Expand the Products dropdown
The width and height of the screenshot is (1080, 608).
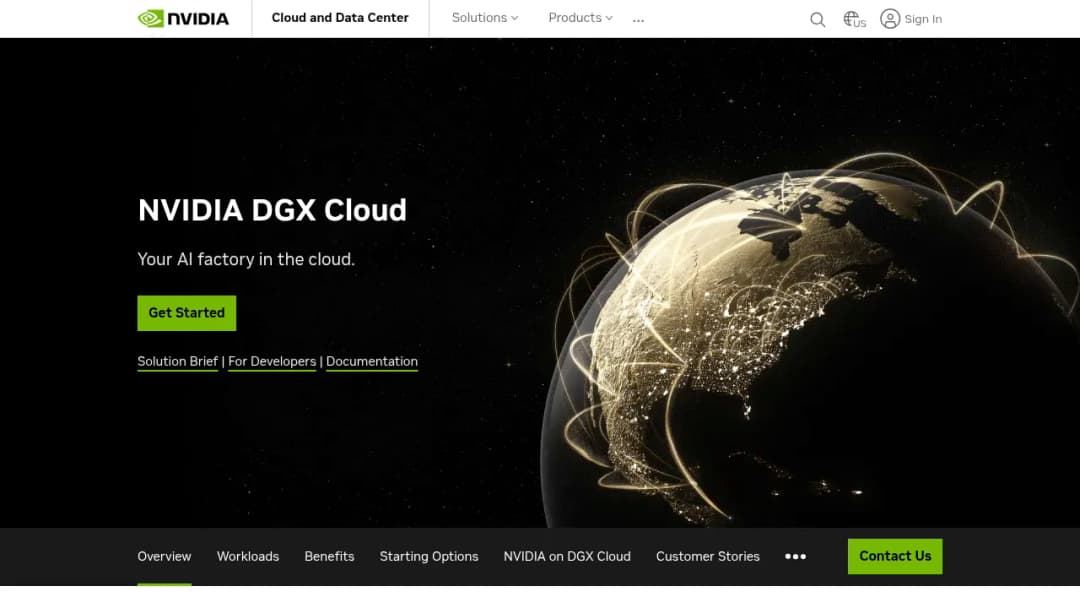580,18
